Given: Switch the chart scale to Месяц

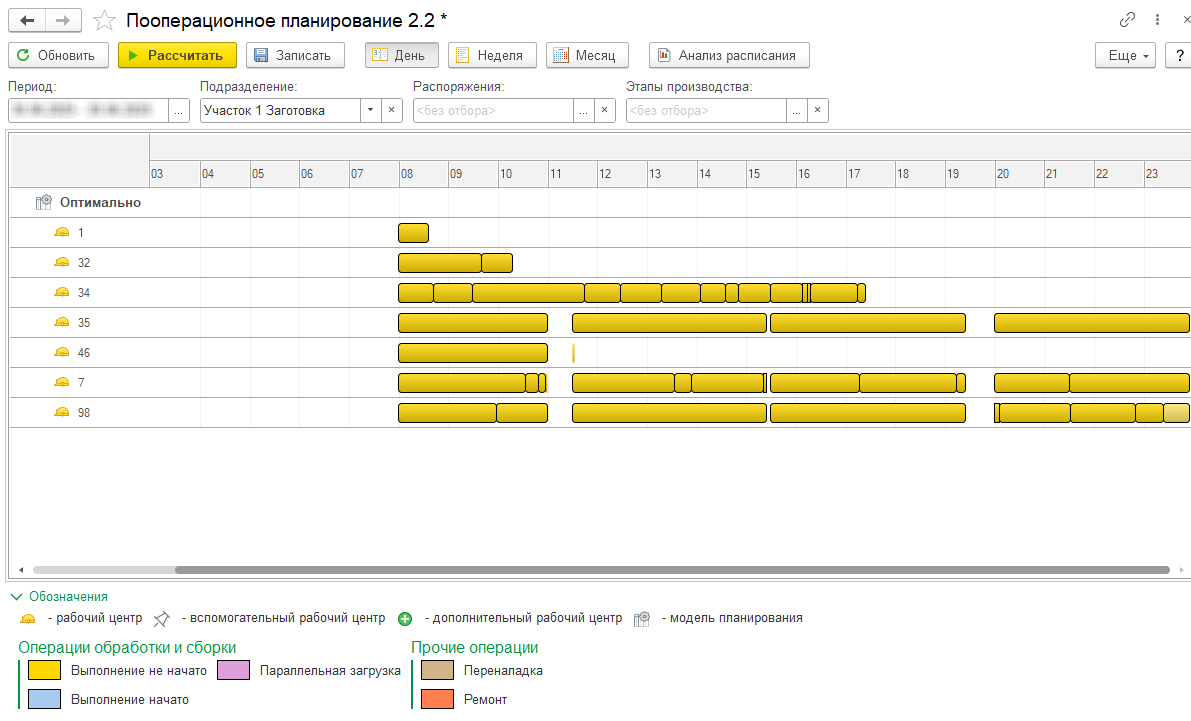Looking at the screenshot, I should [587, 55].
